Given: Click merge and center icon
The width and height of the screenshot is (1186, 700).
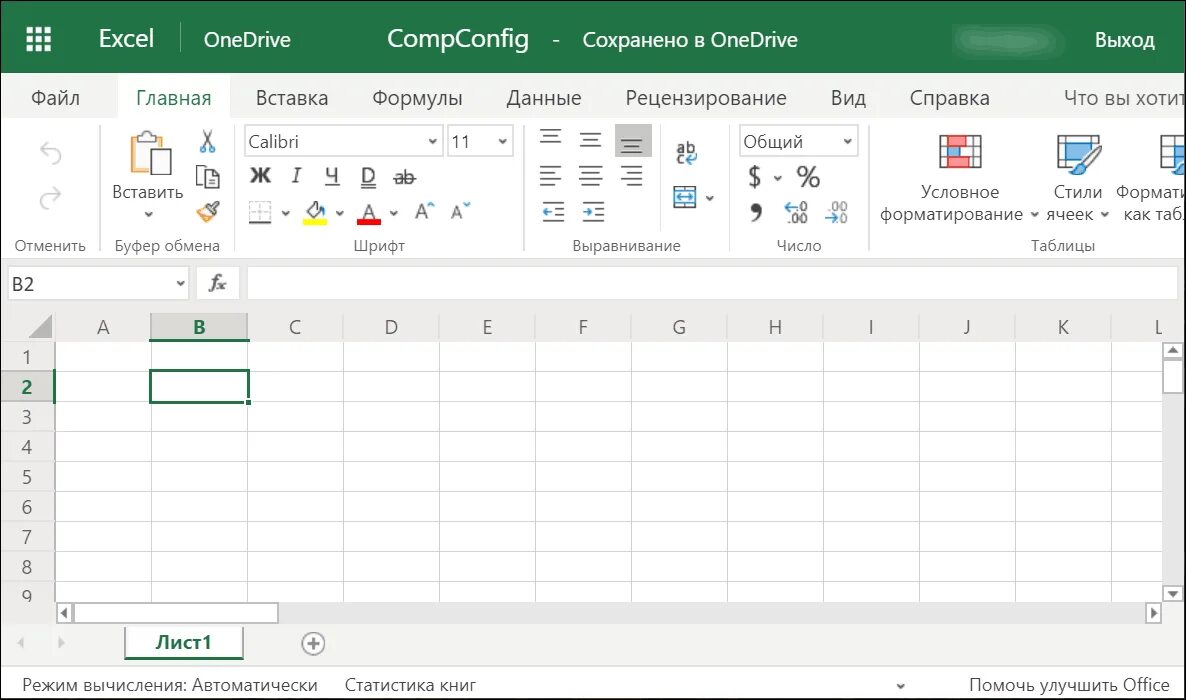Looking at the screenshot, I should 685,198.
